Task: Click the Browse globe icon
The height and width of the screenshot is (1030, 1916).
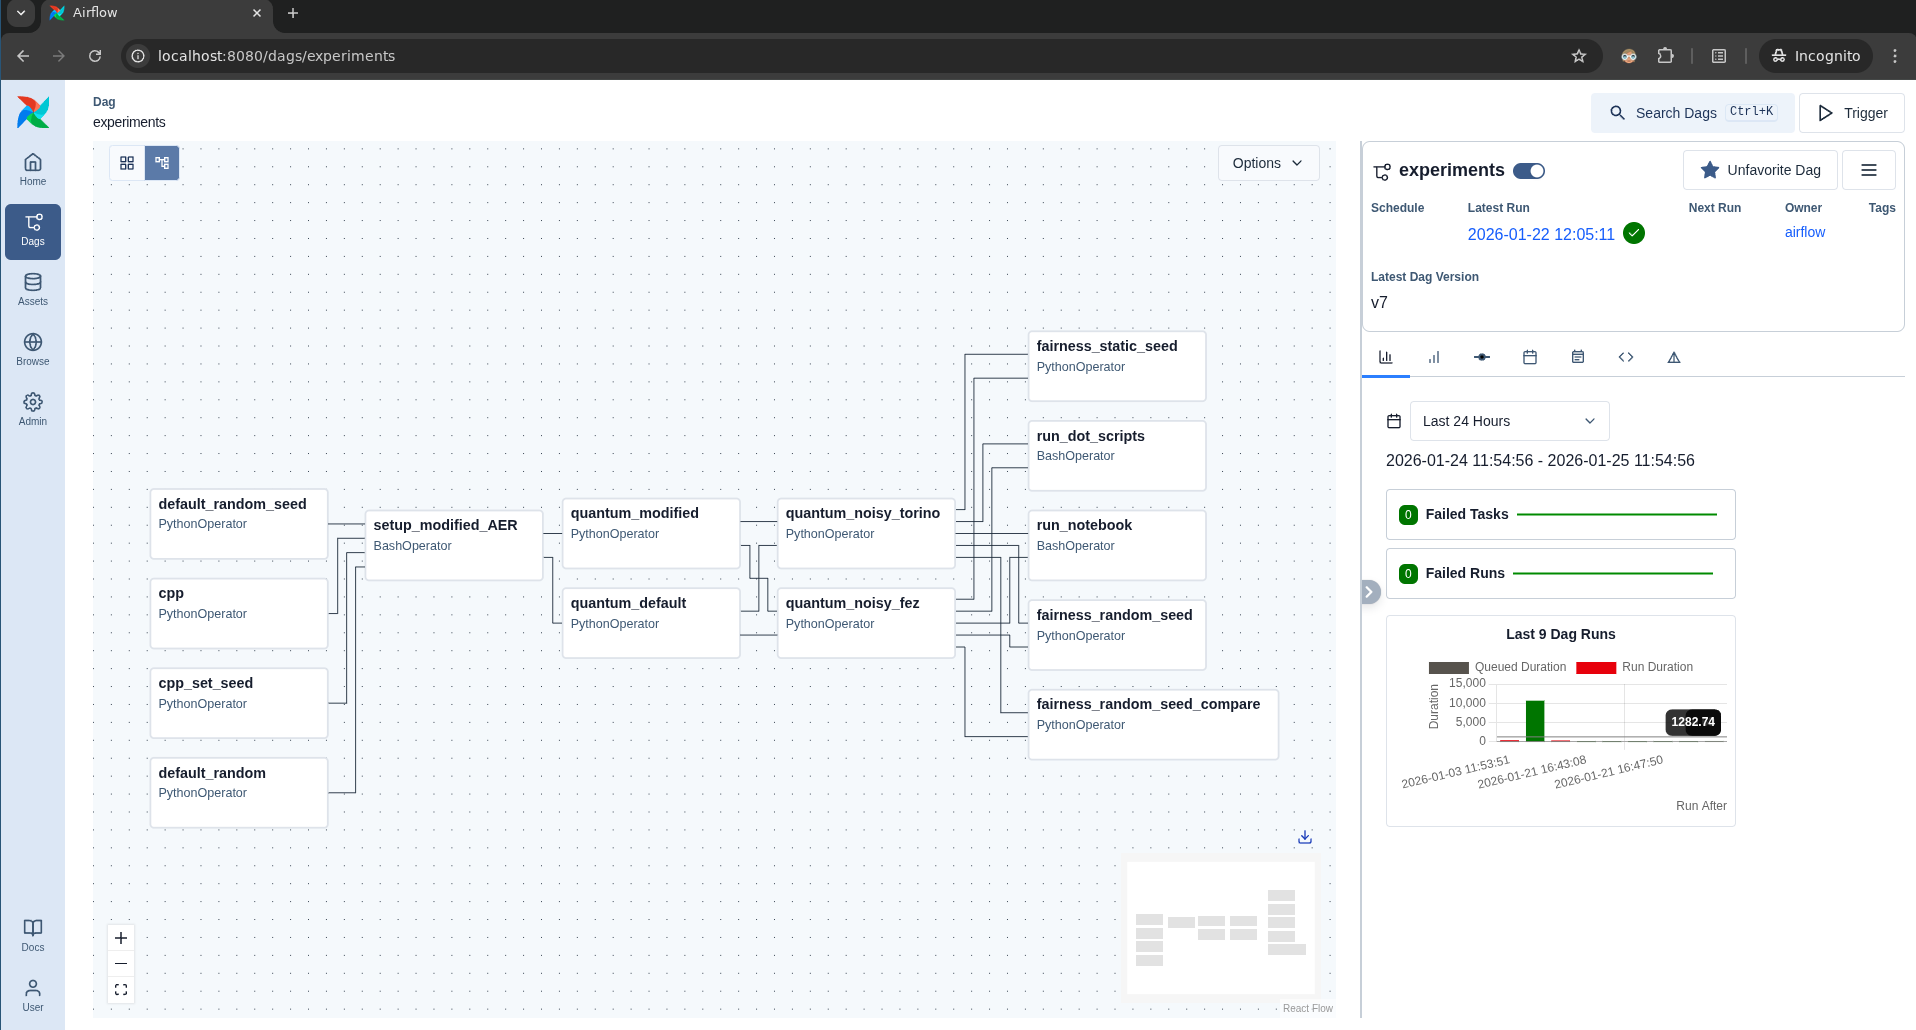Action: [32, 350]
